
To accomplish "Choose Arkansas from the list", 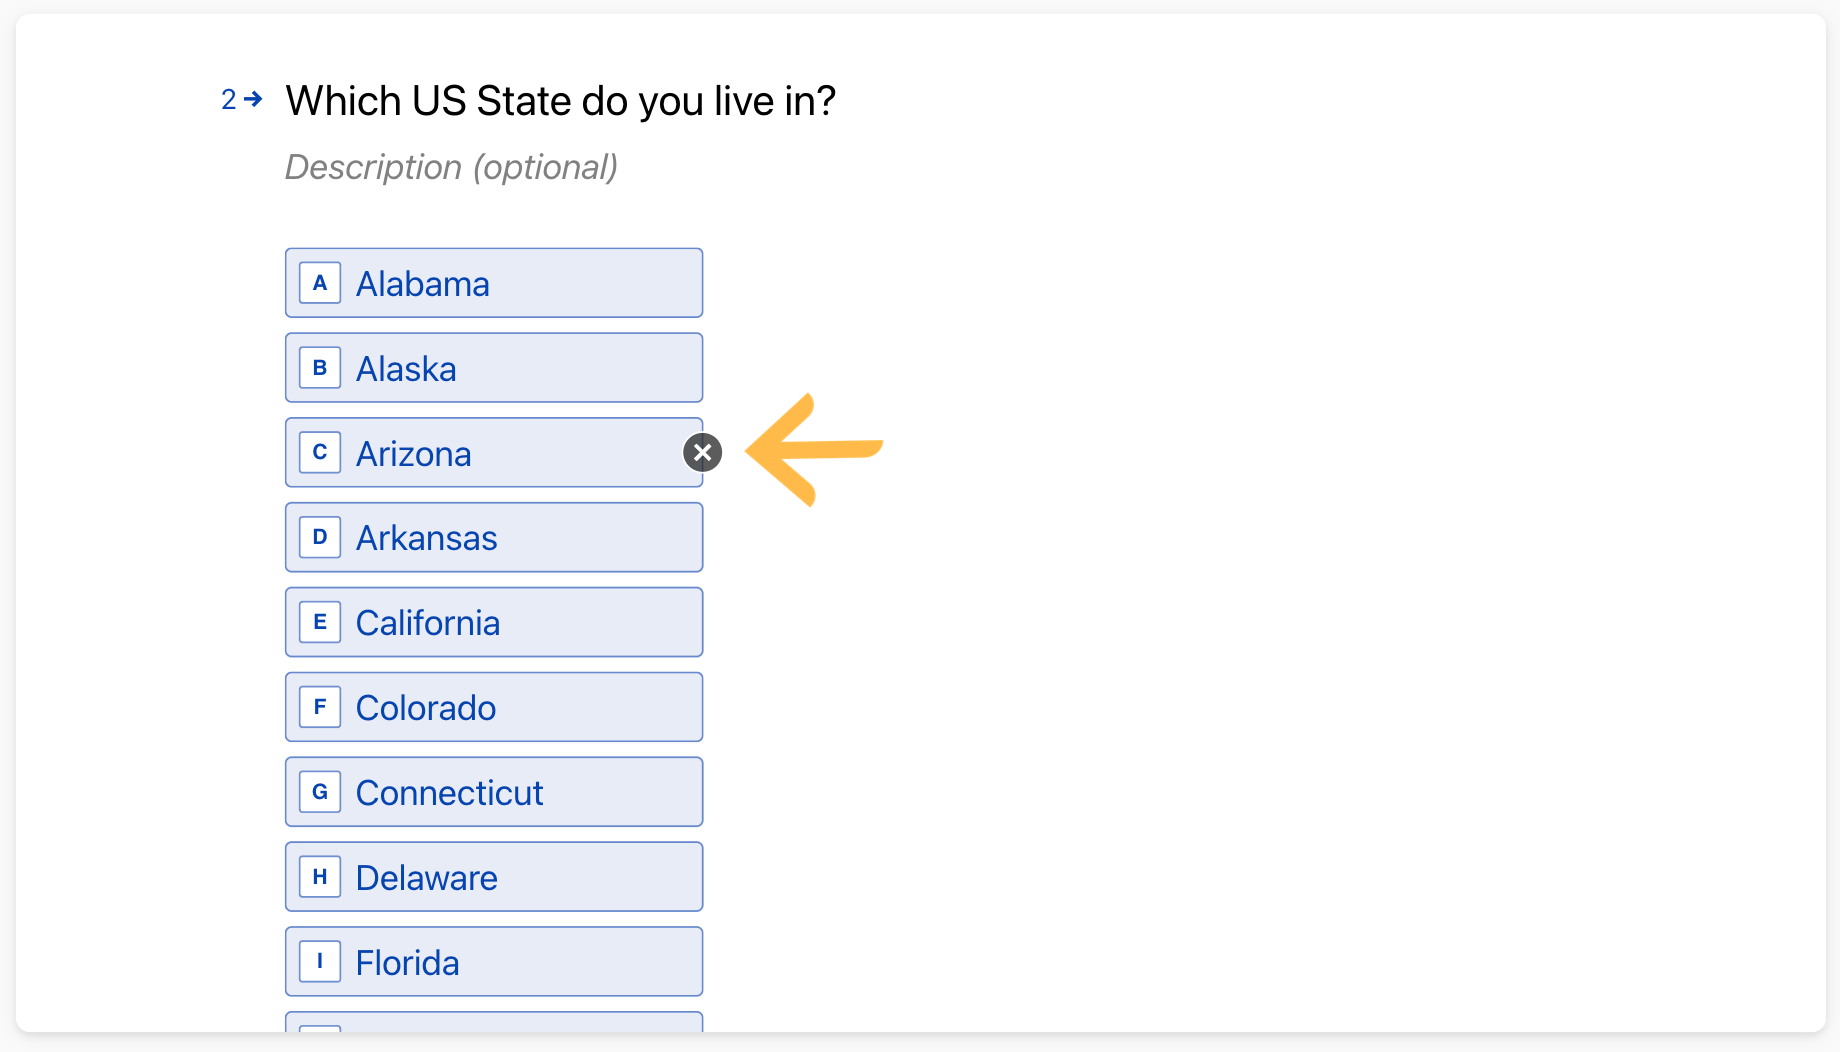I will pos(494,537).
